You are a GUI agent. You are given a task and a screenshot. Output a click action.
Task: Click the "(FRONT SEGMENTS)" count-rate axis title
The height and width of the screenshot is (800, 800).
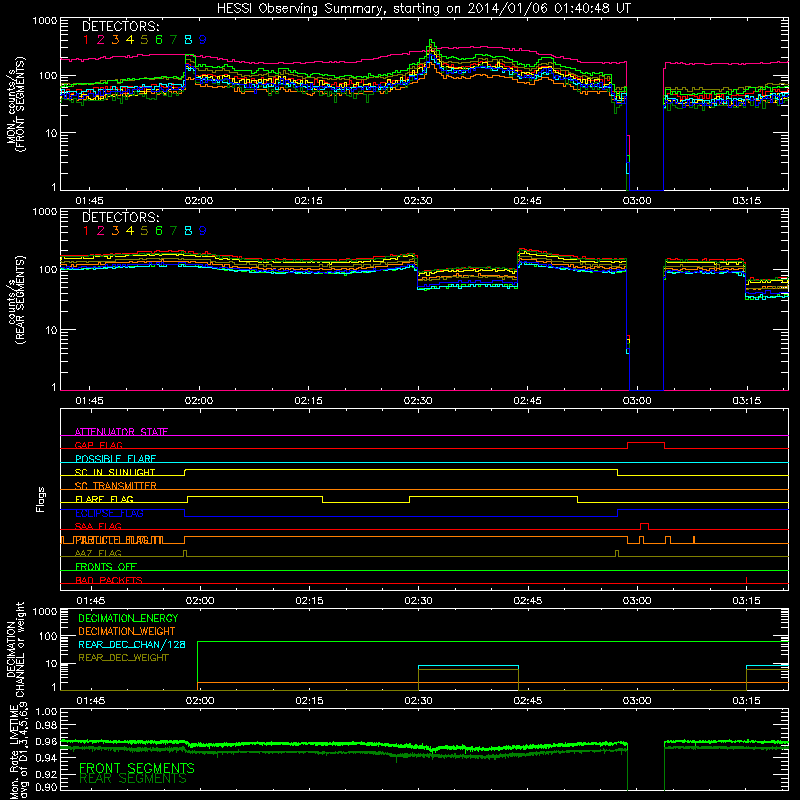pos(21,104)
